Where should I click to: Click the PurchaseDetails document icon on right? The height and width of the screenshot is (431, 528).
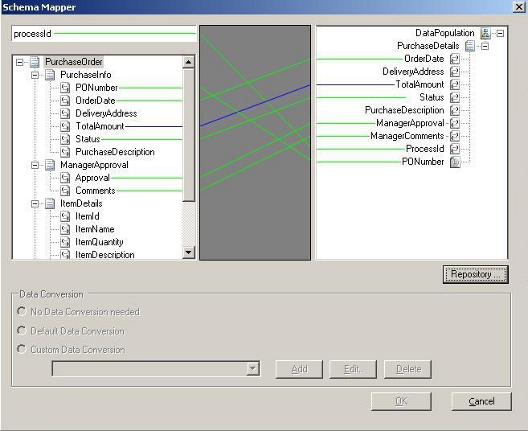[470, 46]
